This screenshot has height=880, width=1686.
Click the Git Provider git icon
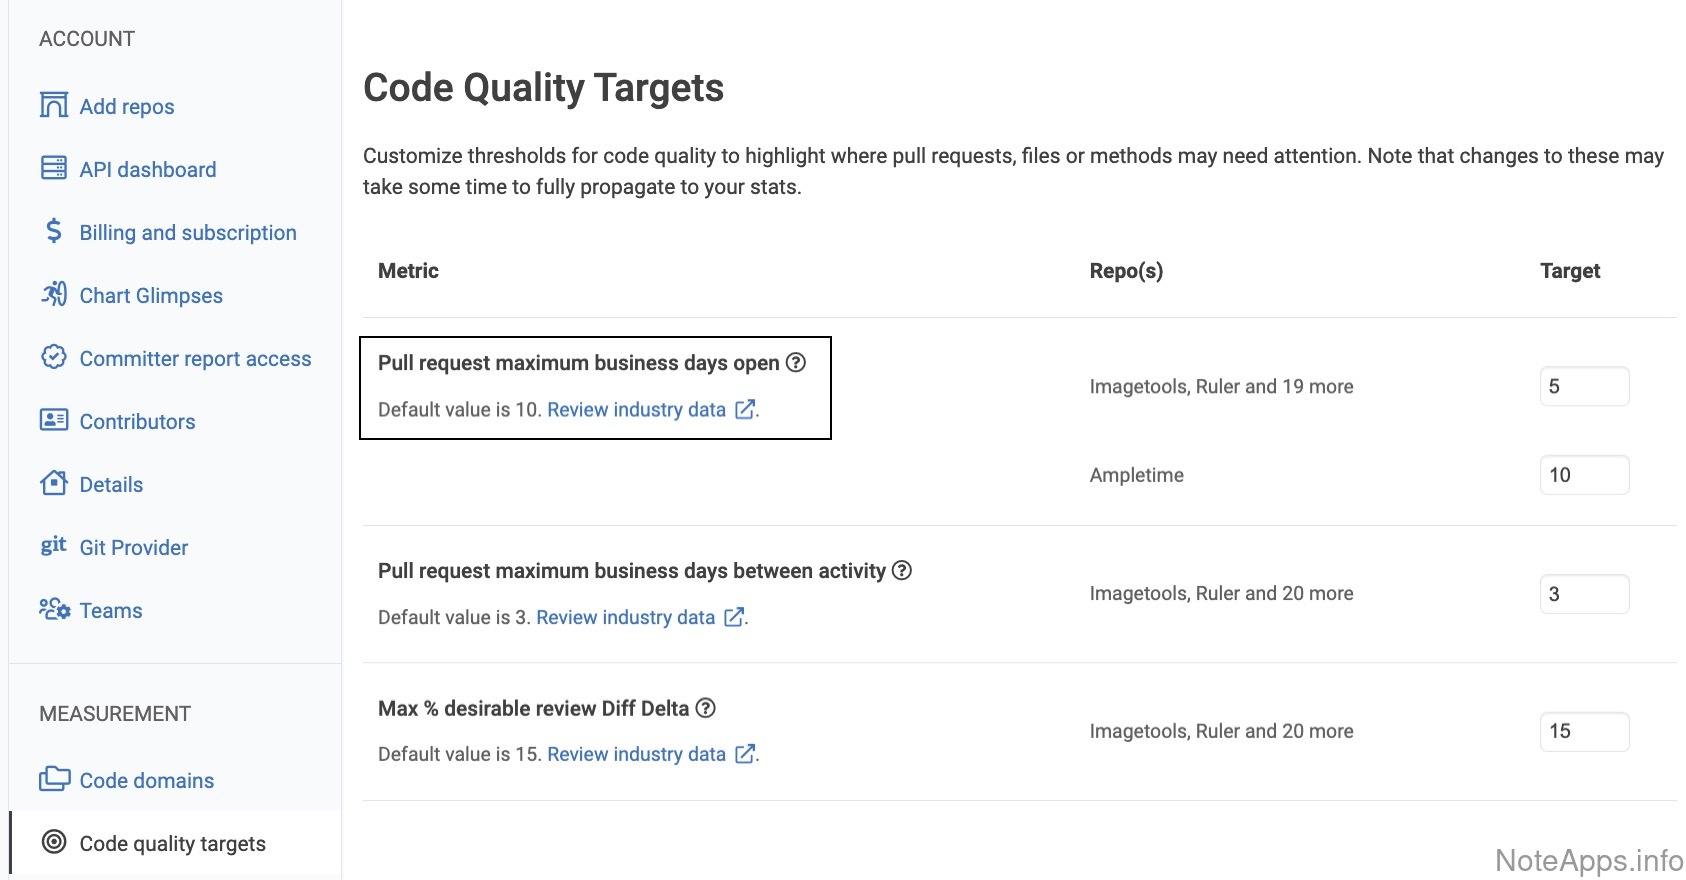[x=54, y=545]
